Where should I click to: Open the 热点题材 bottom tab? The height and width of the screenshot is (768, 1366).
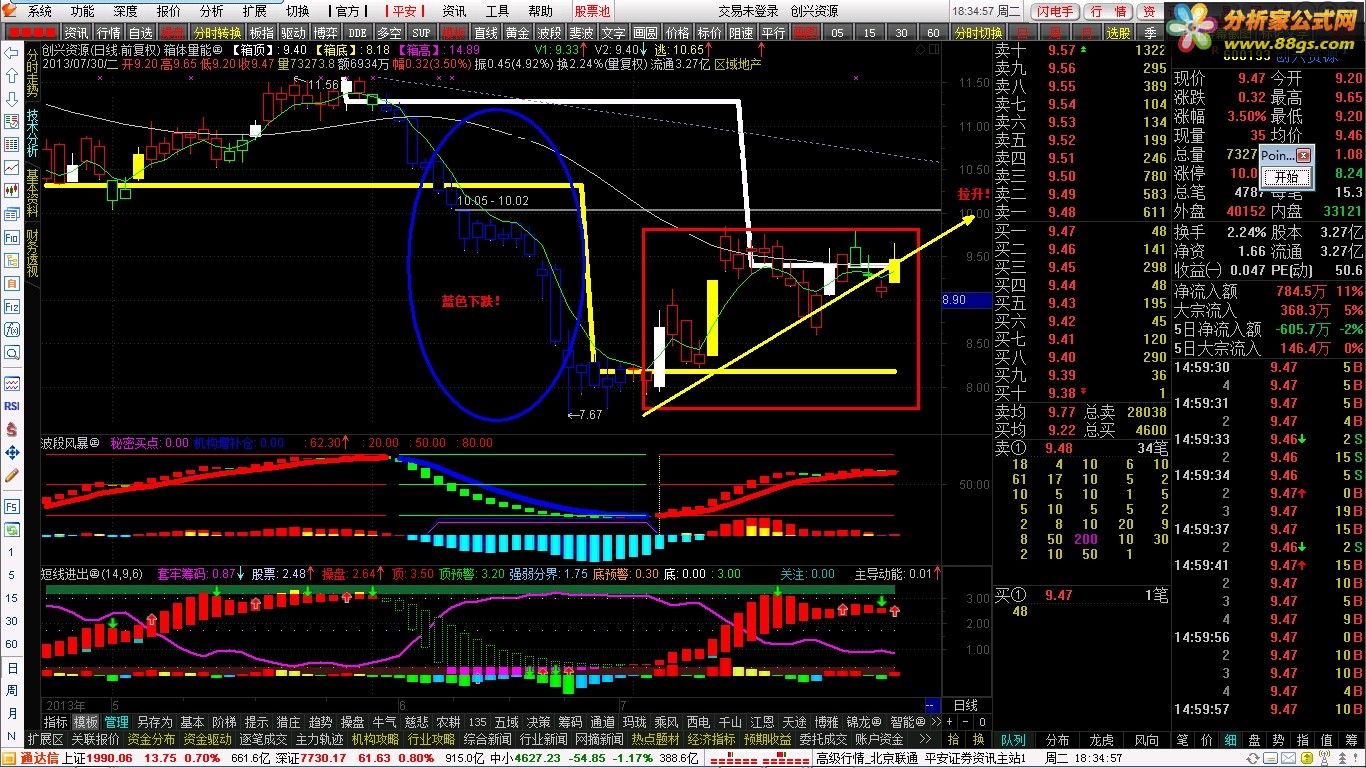655,739
